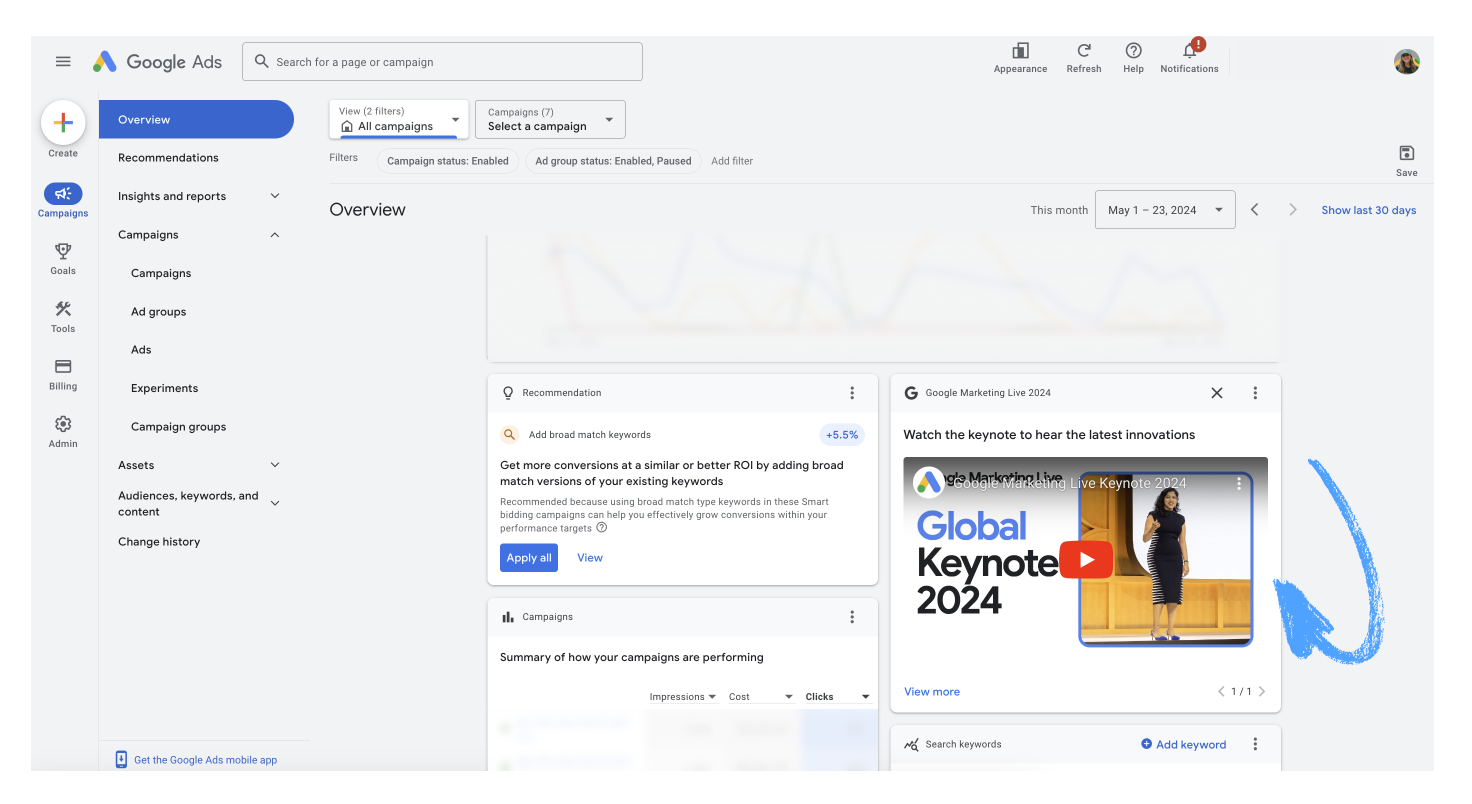This screenshot has height=804, width=1472.
Task: Select Ad groups in the sidebar menu
Action: point(158,311)
